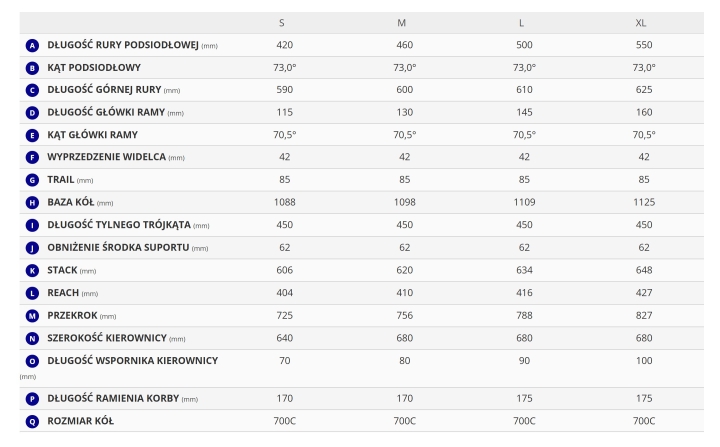Click the F icon next to fork offset
This screenshot has width=720, height=447.
pos(33,157)
